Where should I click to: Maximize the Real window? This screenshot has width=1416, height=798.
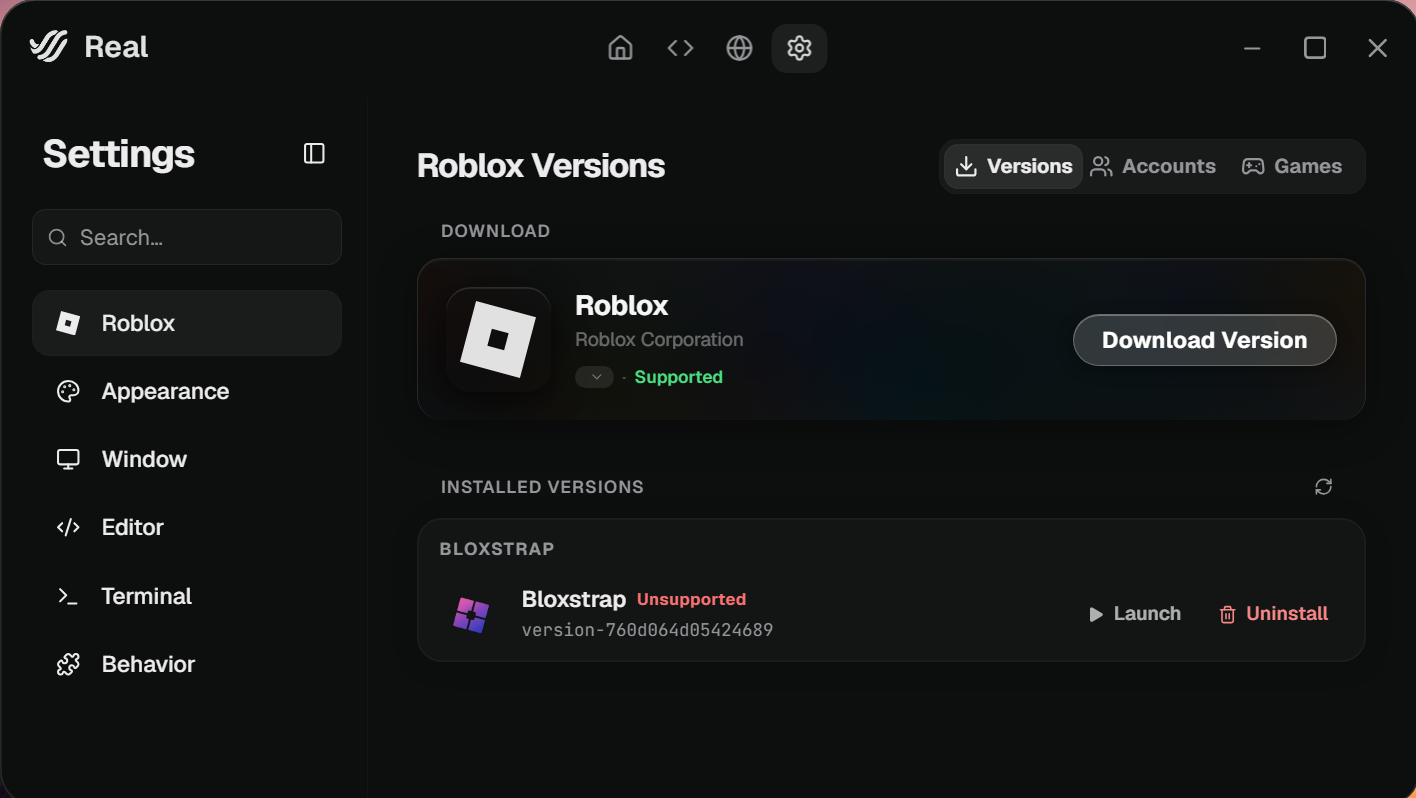click(x=1315, y=48)
